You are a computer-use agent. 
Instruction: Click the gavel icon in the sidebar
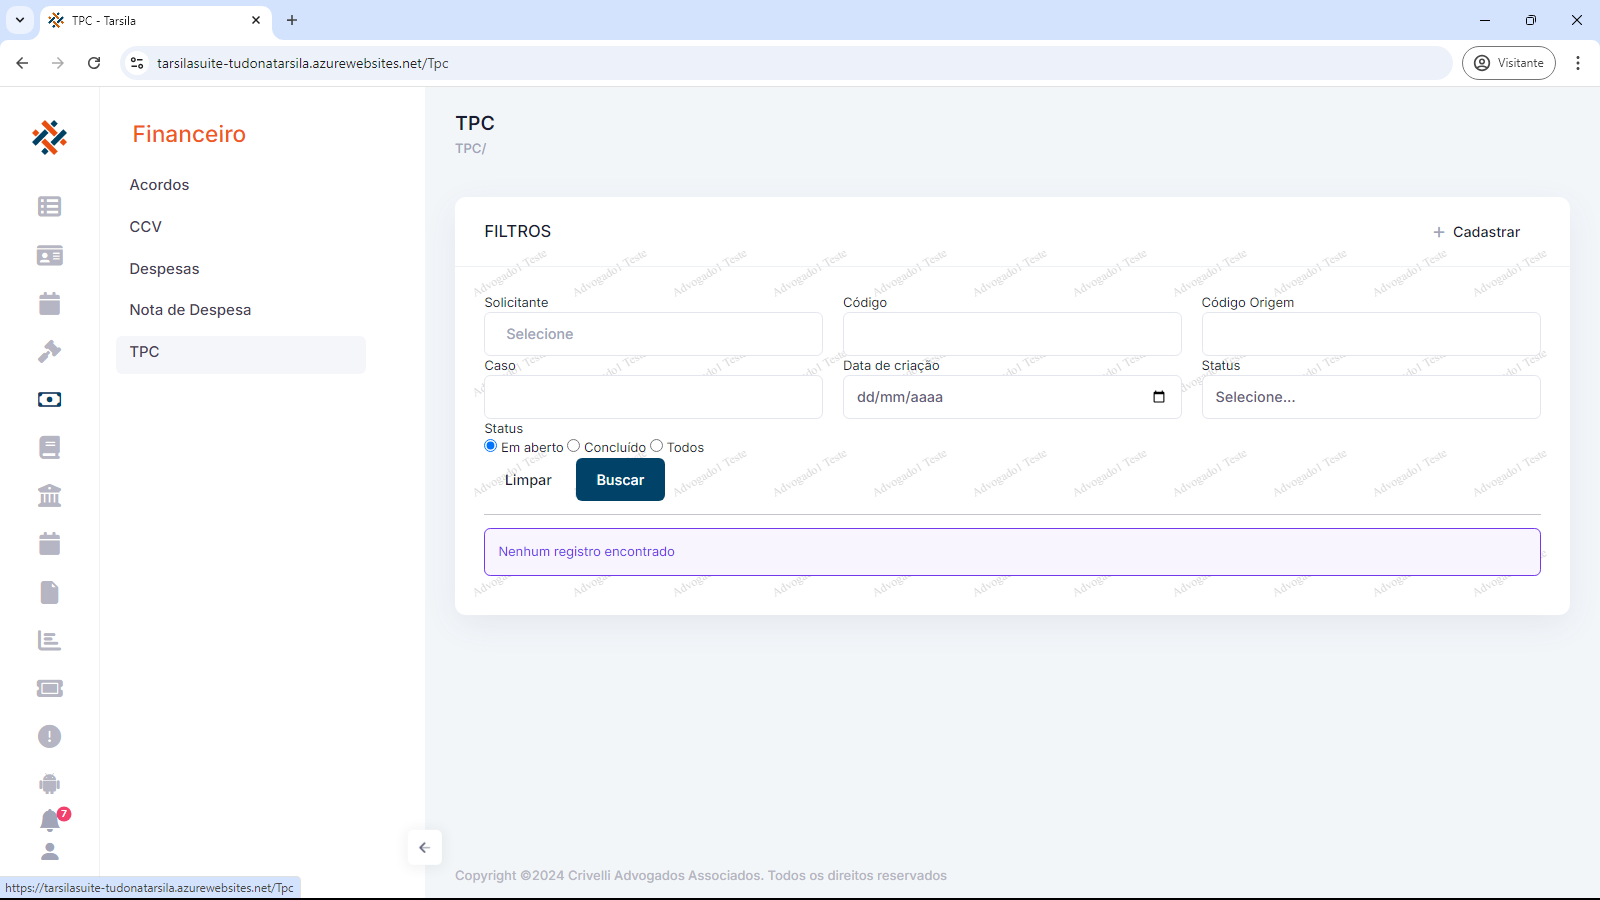[x=49, y=351]
